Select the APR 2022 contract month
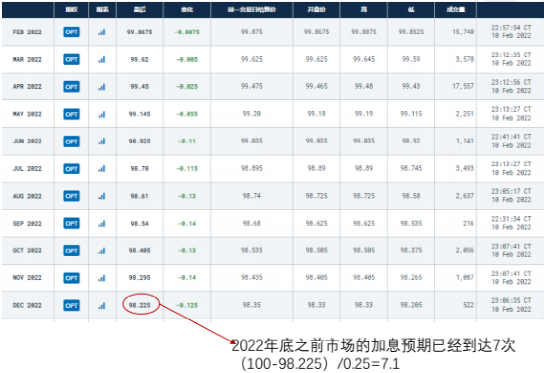 pyautogui.click(x=27, y=87)
